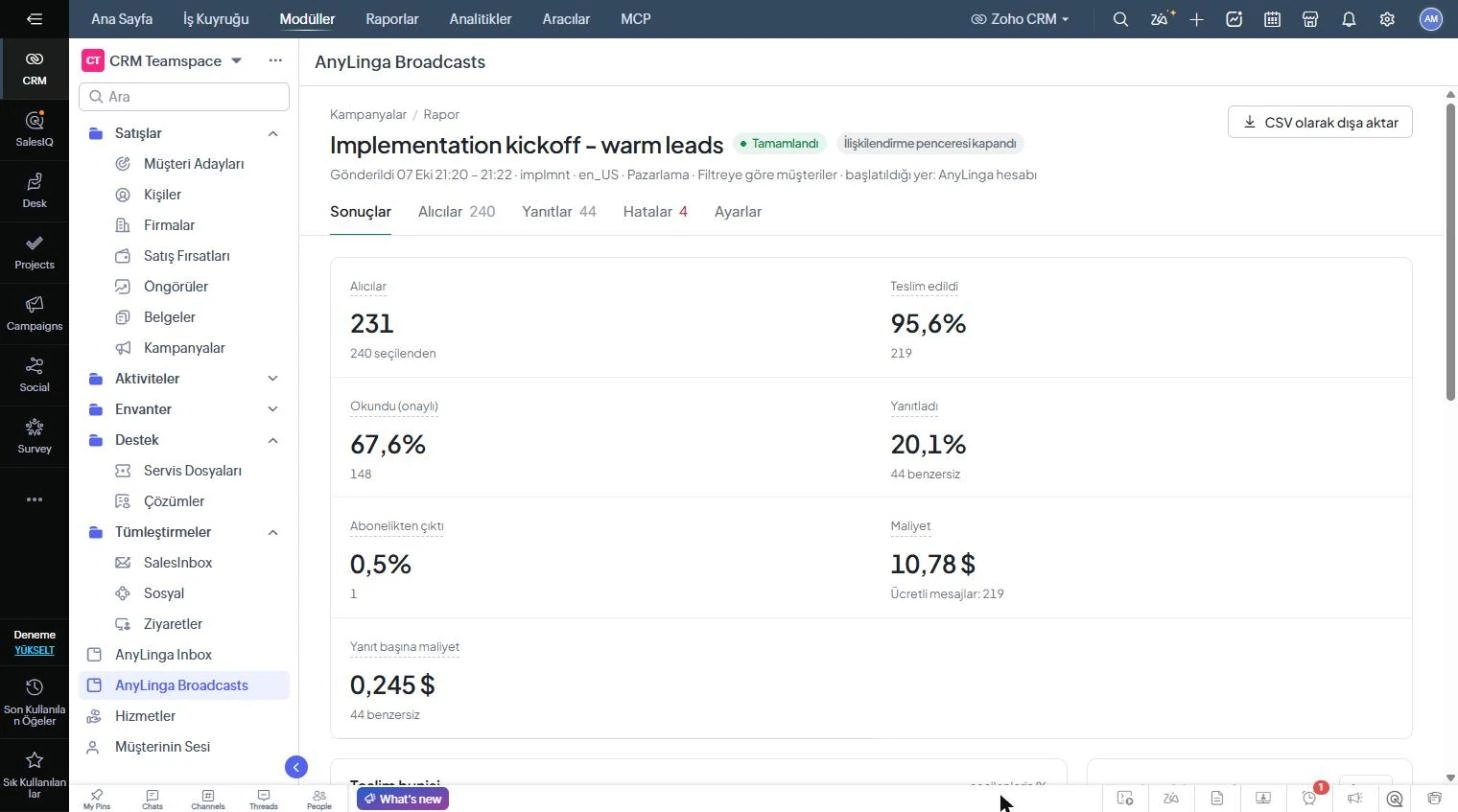This screenshot has height=812, width=1458.
Task: Collapse the Tümleştirmeler folder
Action: click(273, 532)
